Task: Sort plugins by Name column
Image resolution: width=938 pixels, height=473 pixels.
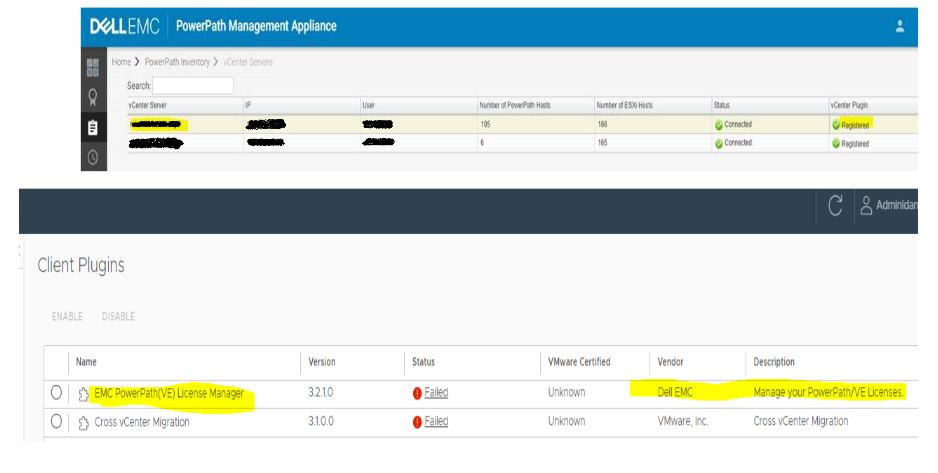Action: (86, 362)
